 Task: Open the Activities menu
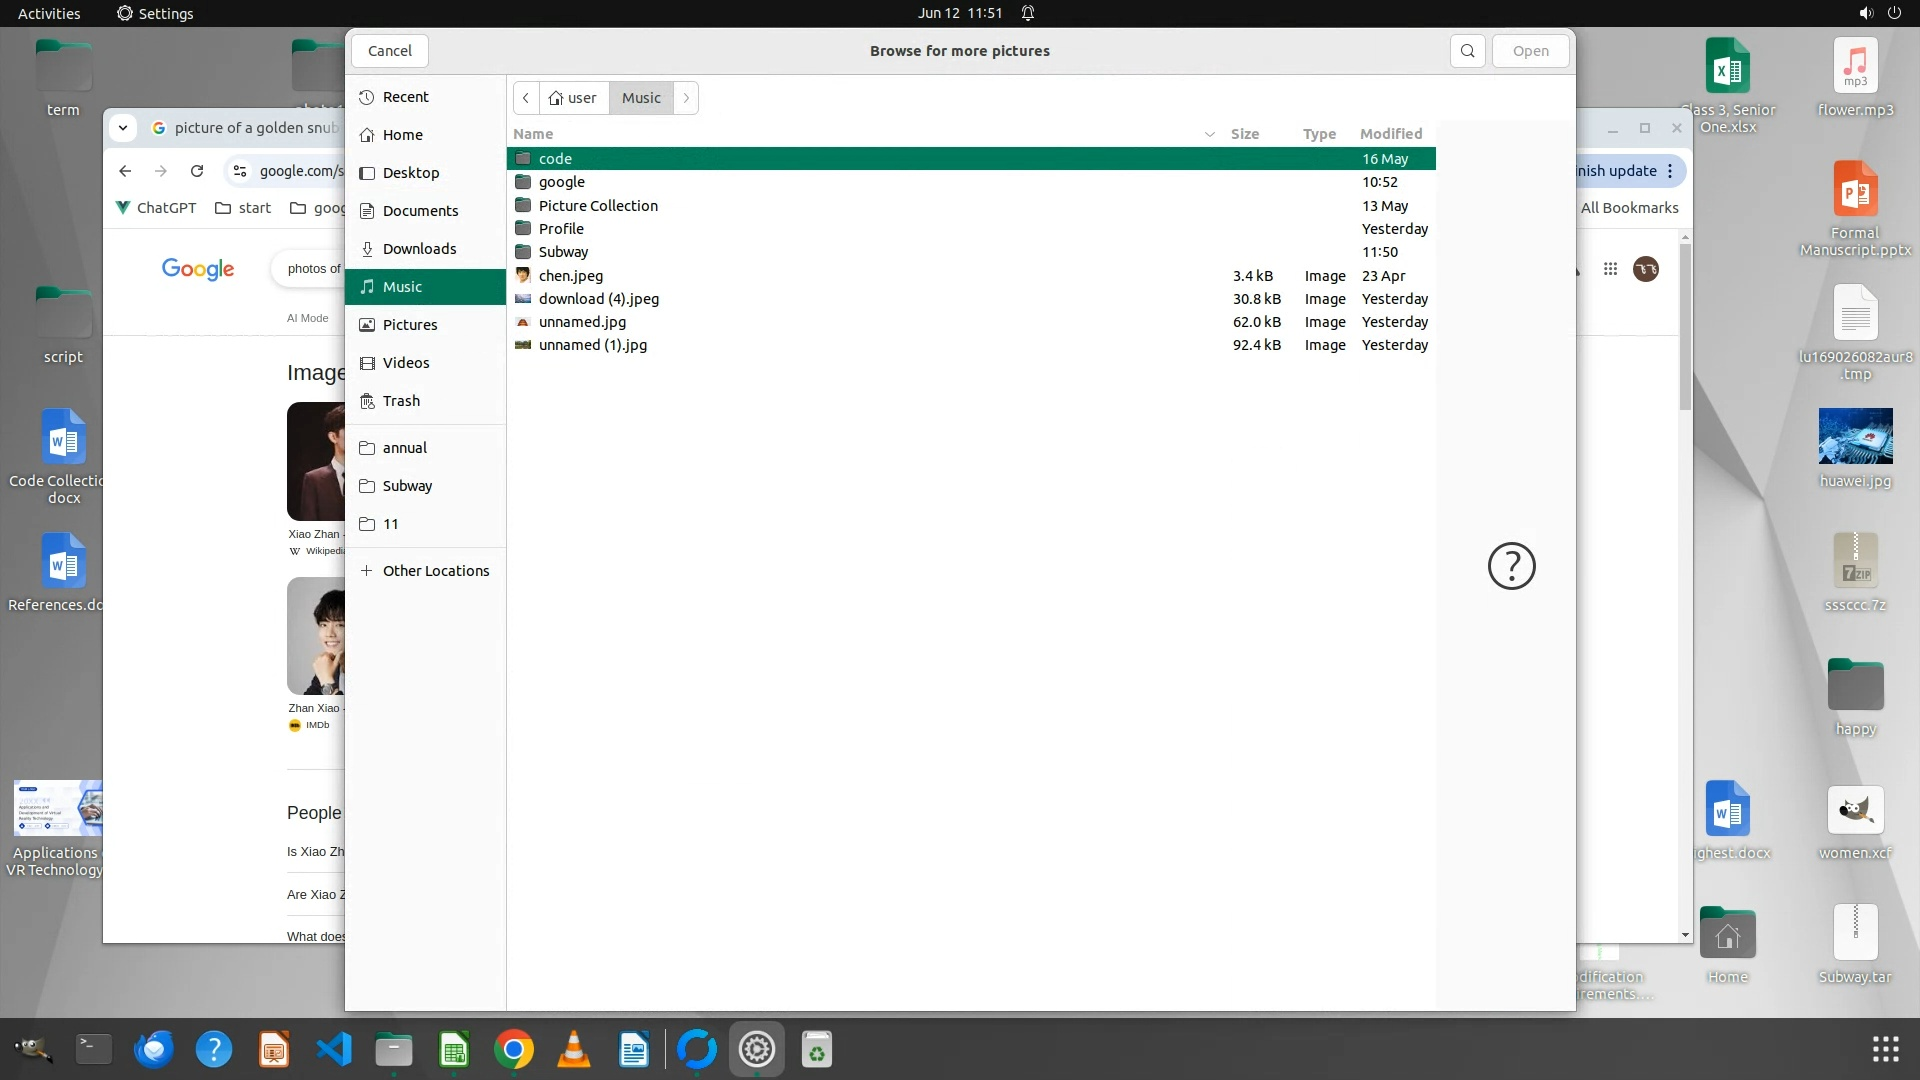click(x=48, y=13)
